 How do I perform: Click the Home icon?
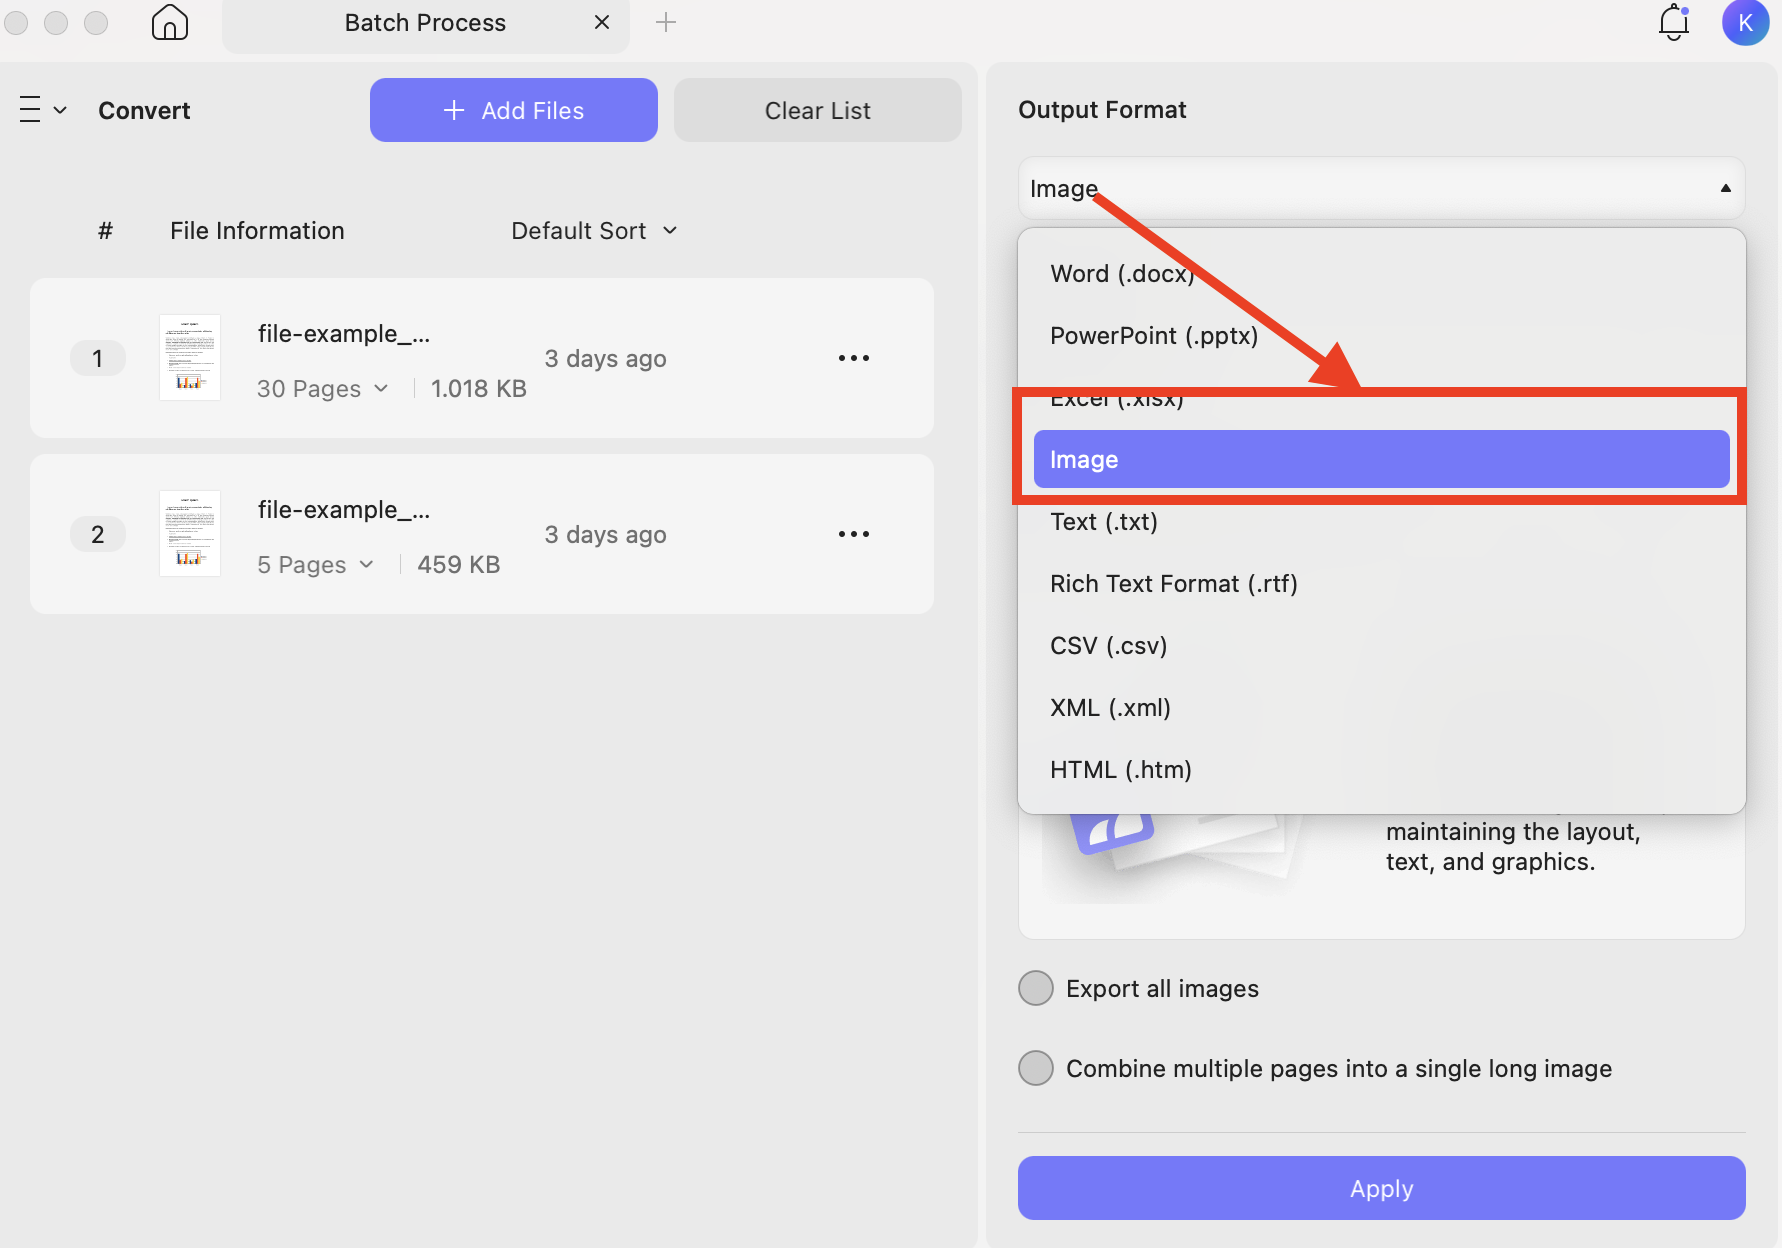[x=169, y=21]
